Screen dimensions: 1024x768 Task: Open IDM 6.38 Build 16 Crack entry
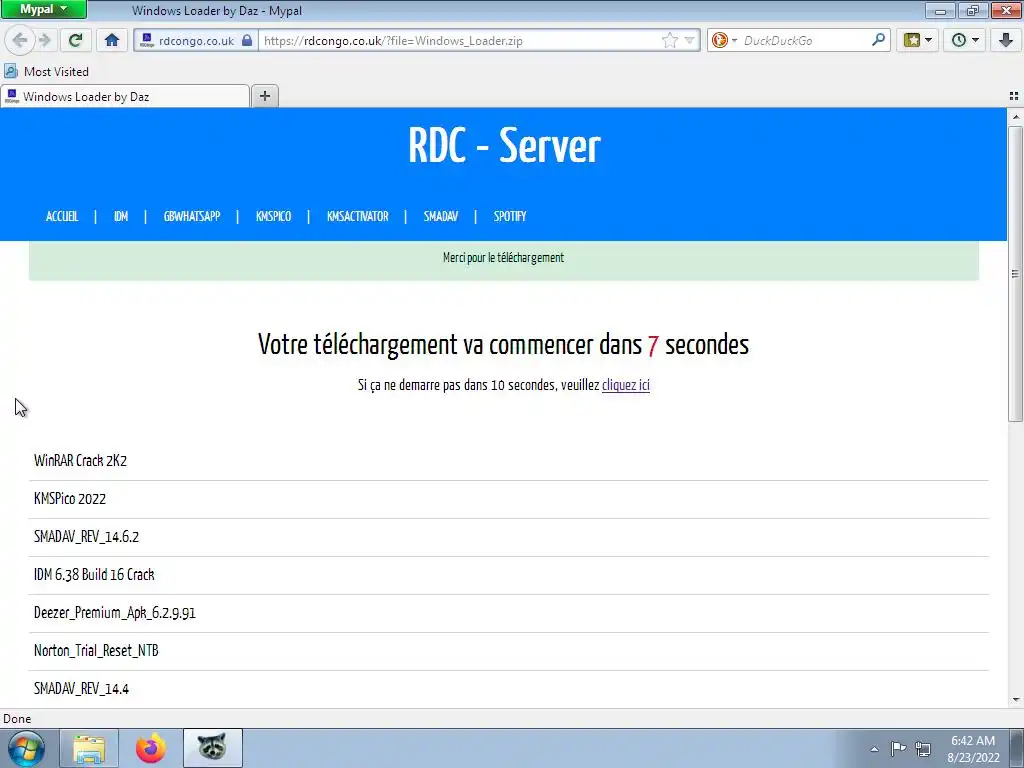pos(94,575)
